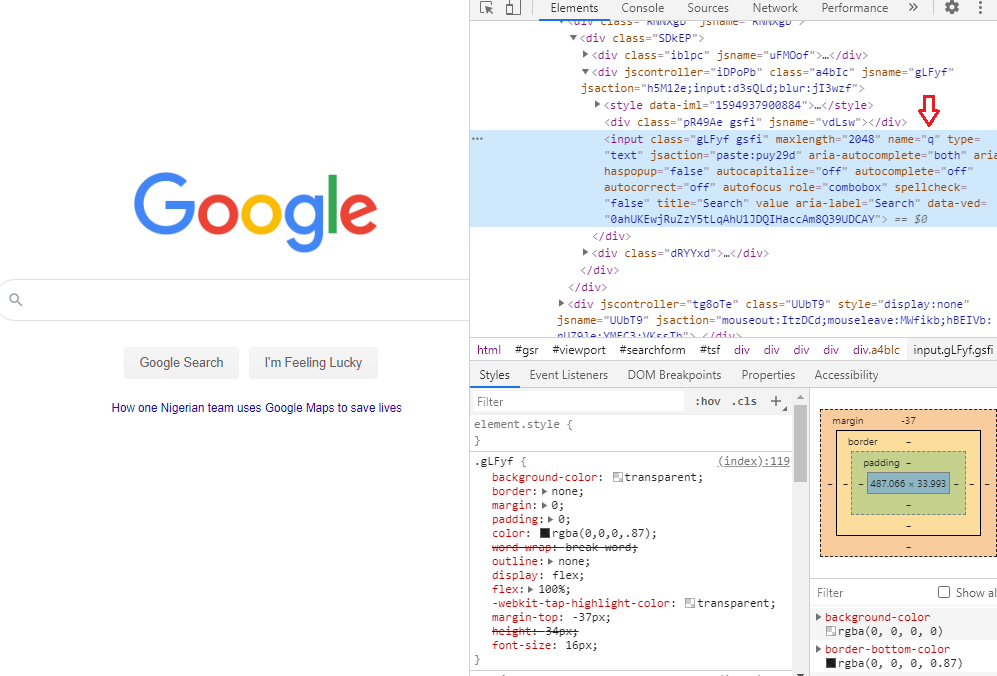Screen dimensions: 997x676
Task: Toggle the device toolbar icon
Action: [x=512, y=8]
